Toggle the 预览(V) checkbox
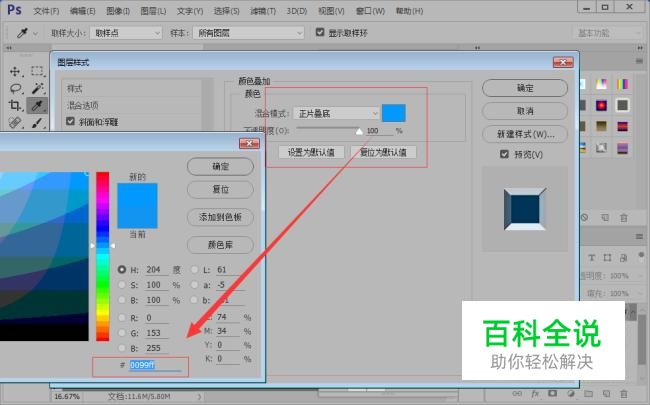The image size is (650, 405). coord(504,154)
